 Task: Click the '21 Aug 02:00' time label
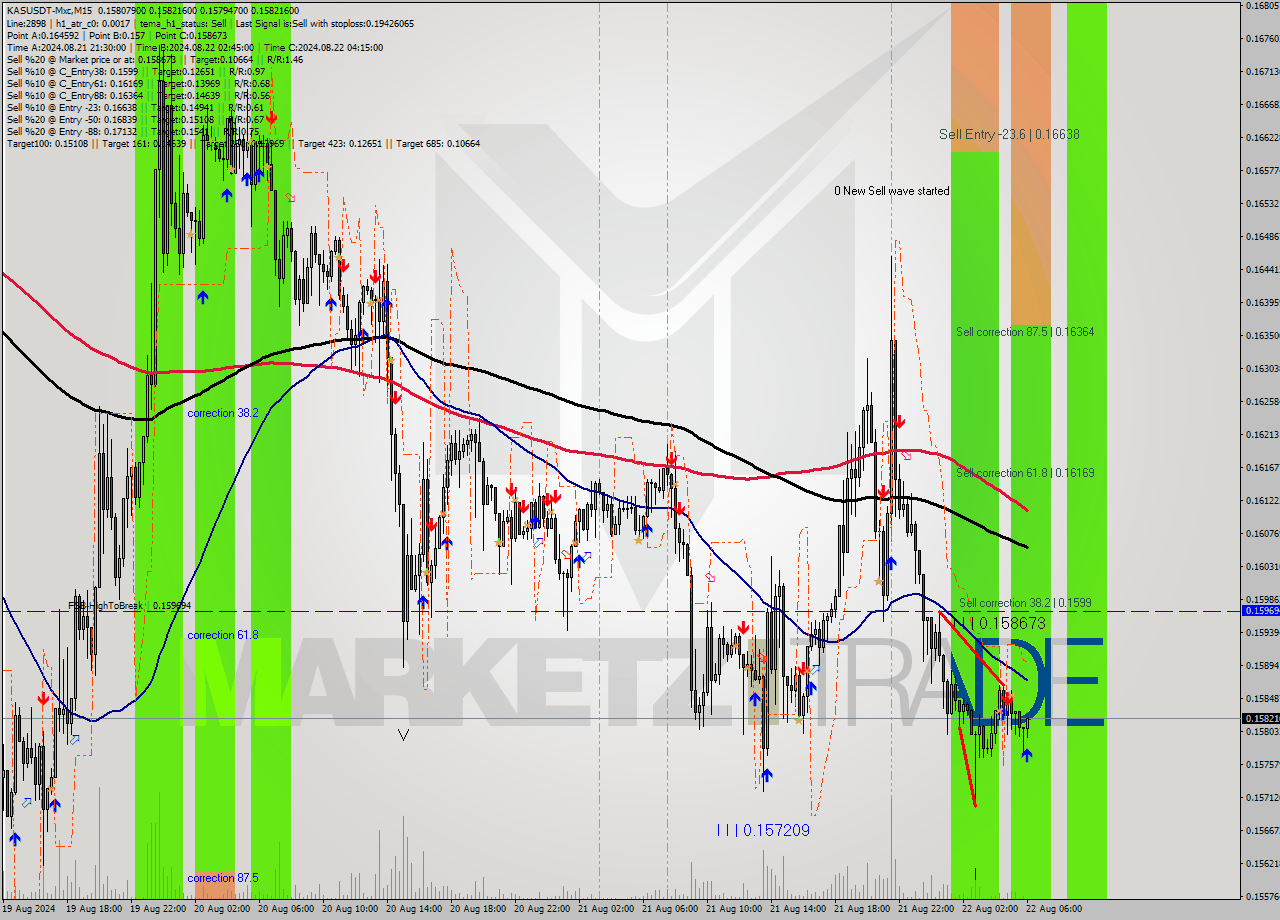[606, 910]
